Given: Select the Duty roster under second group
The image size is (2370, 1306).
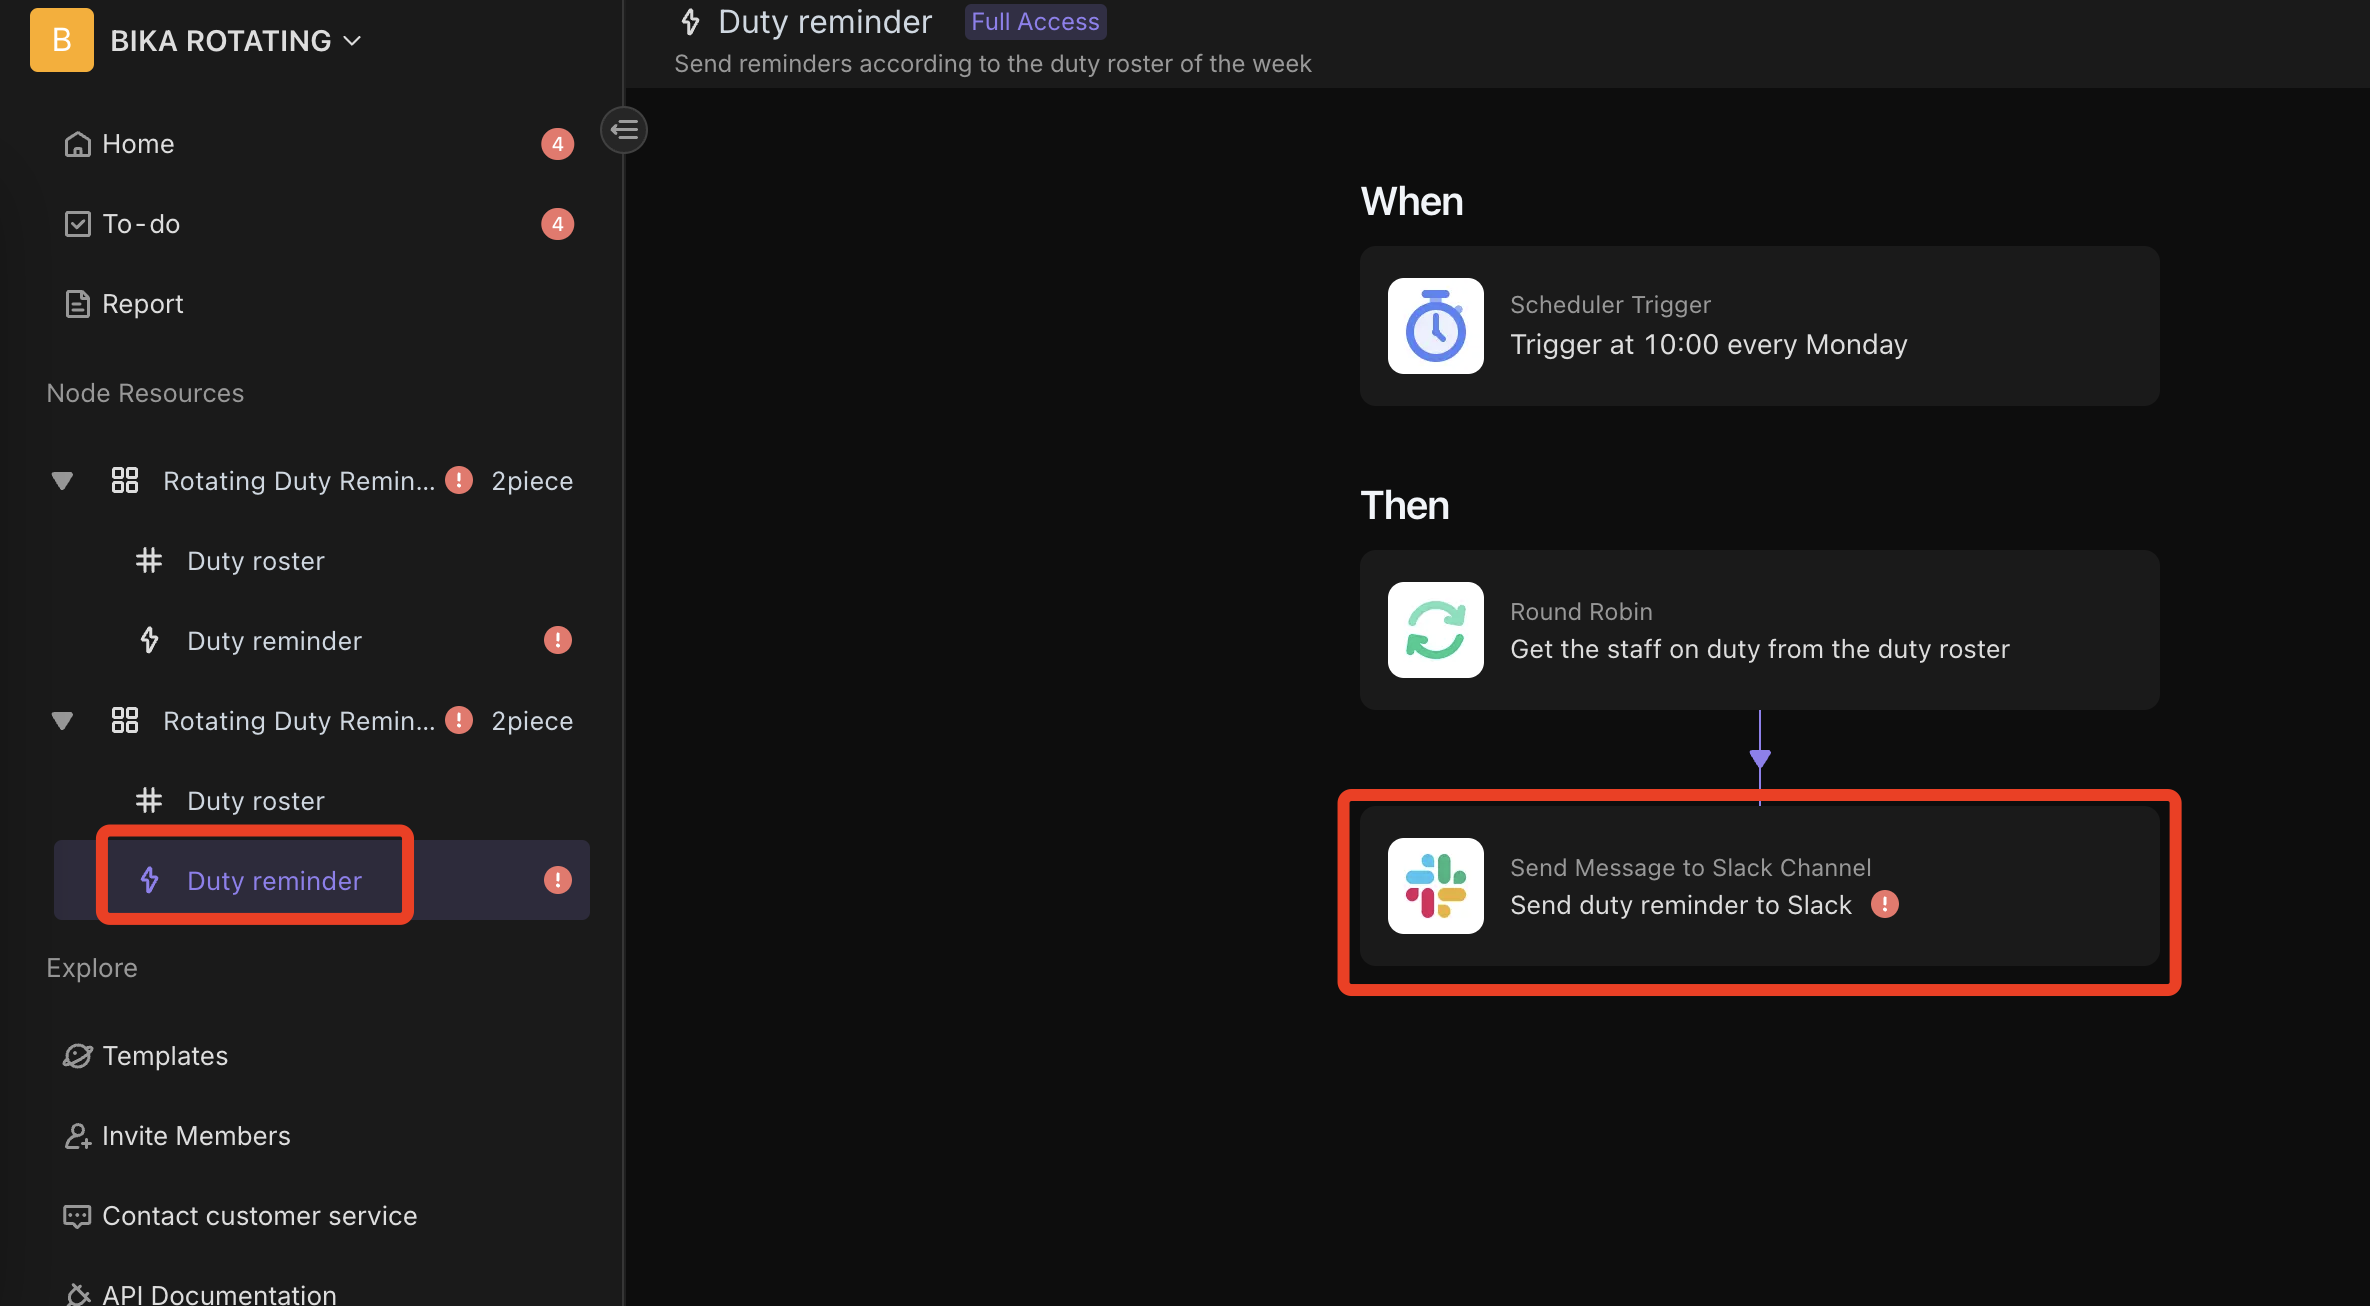Looking at the screenshot, I should click(x=254, y=799).
